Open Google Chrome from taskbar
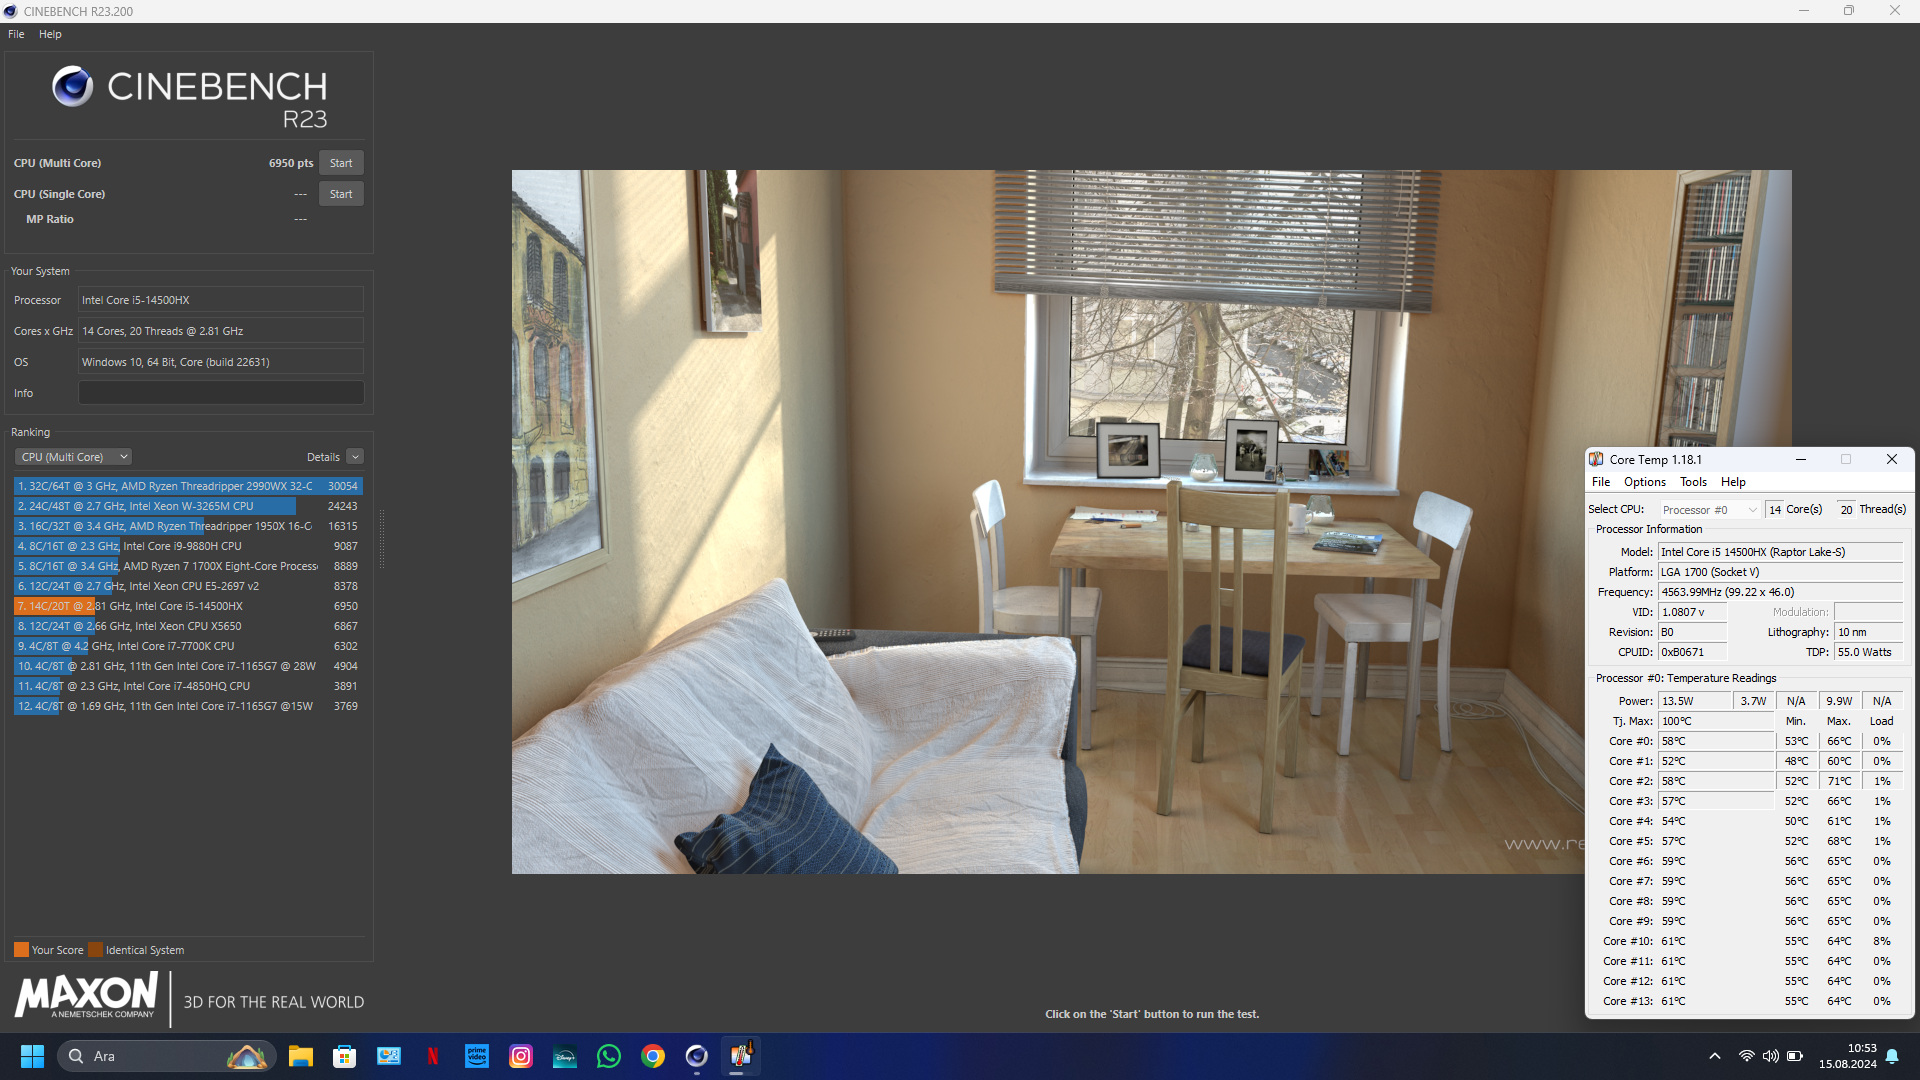 click(x=653, y=1056)
